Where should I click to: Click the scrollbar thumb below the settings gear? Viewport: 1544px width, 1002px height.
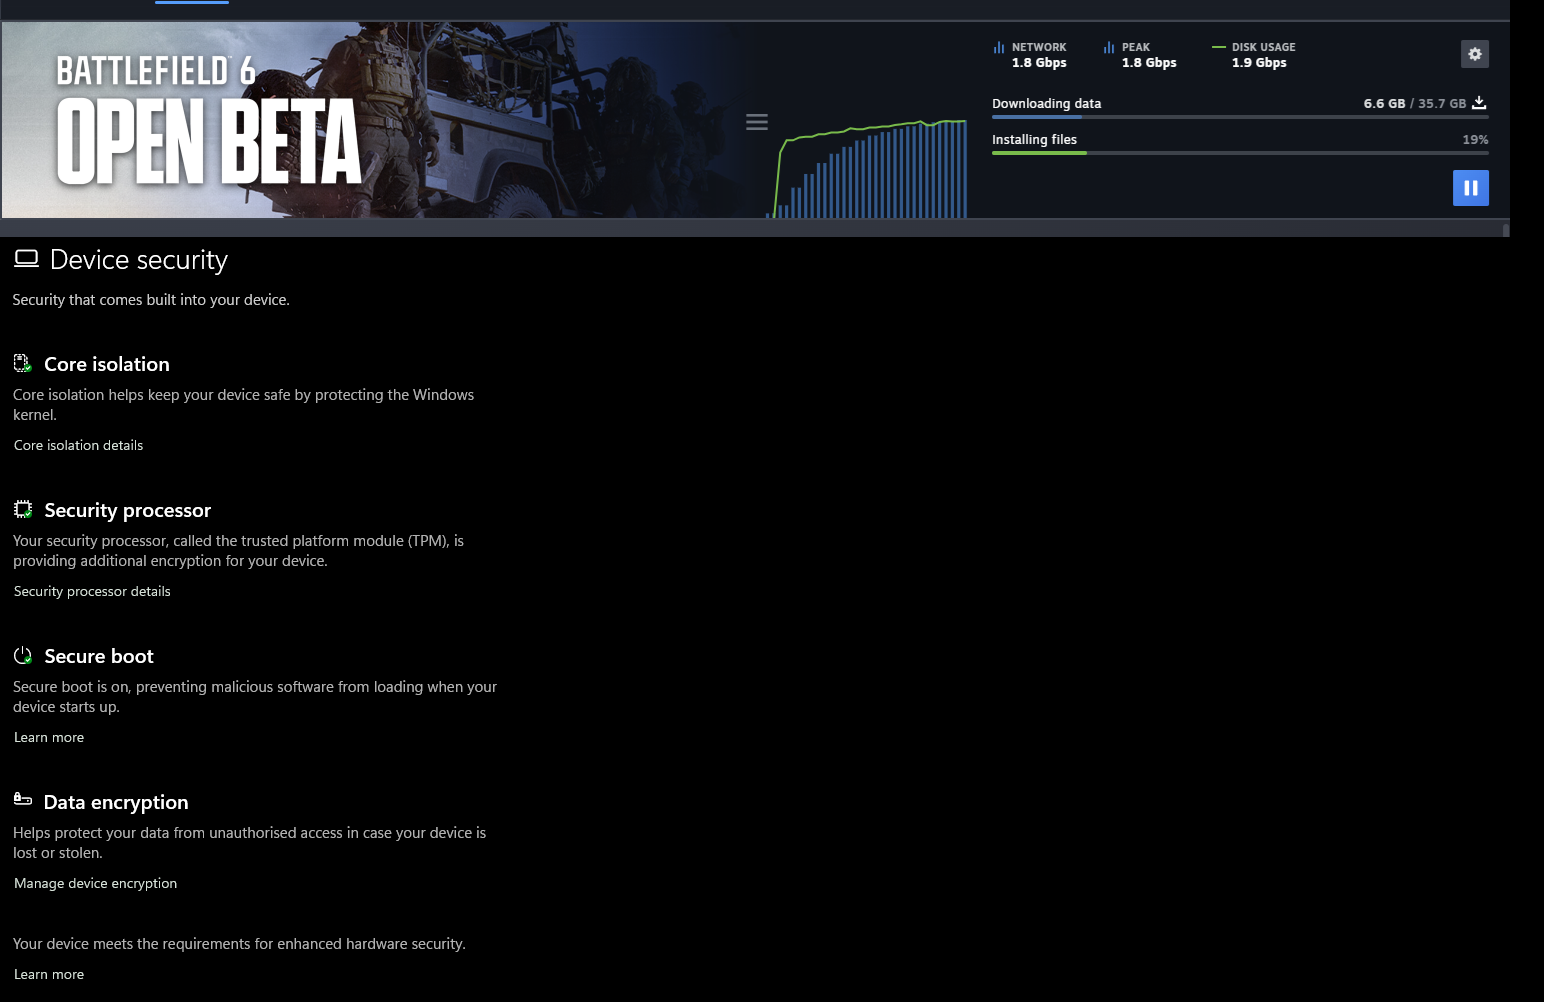(1506, 230)
